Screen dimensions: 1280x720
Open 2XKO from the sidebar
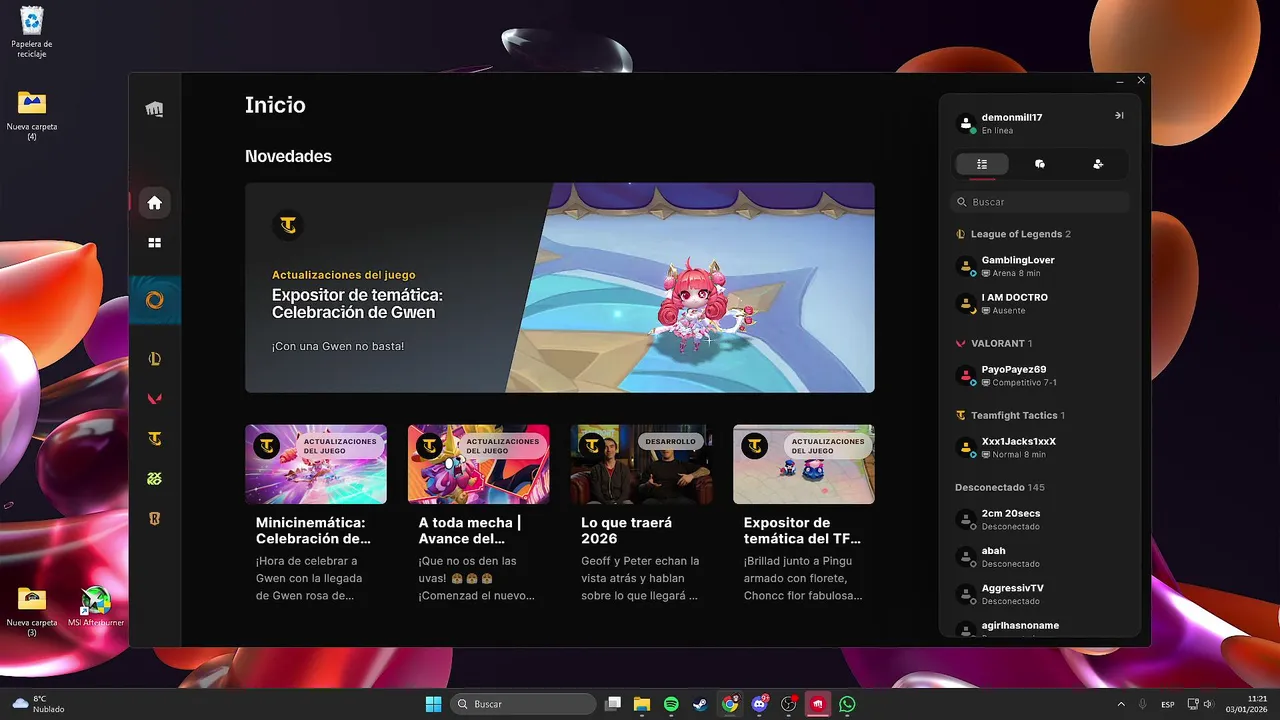tap(154, 479)
